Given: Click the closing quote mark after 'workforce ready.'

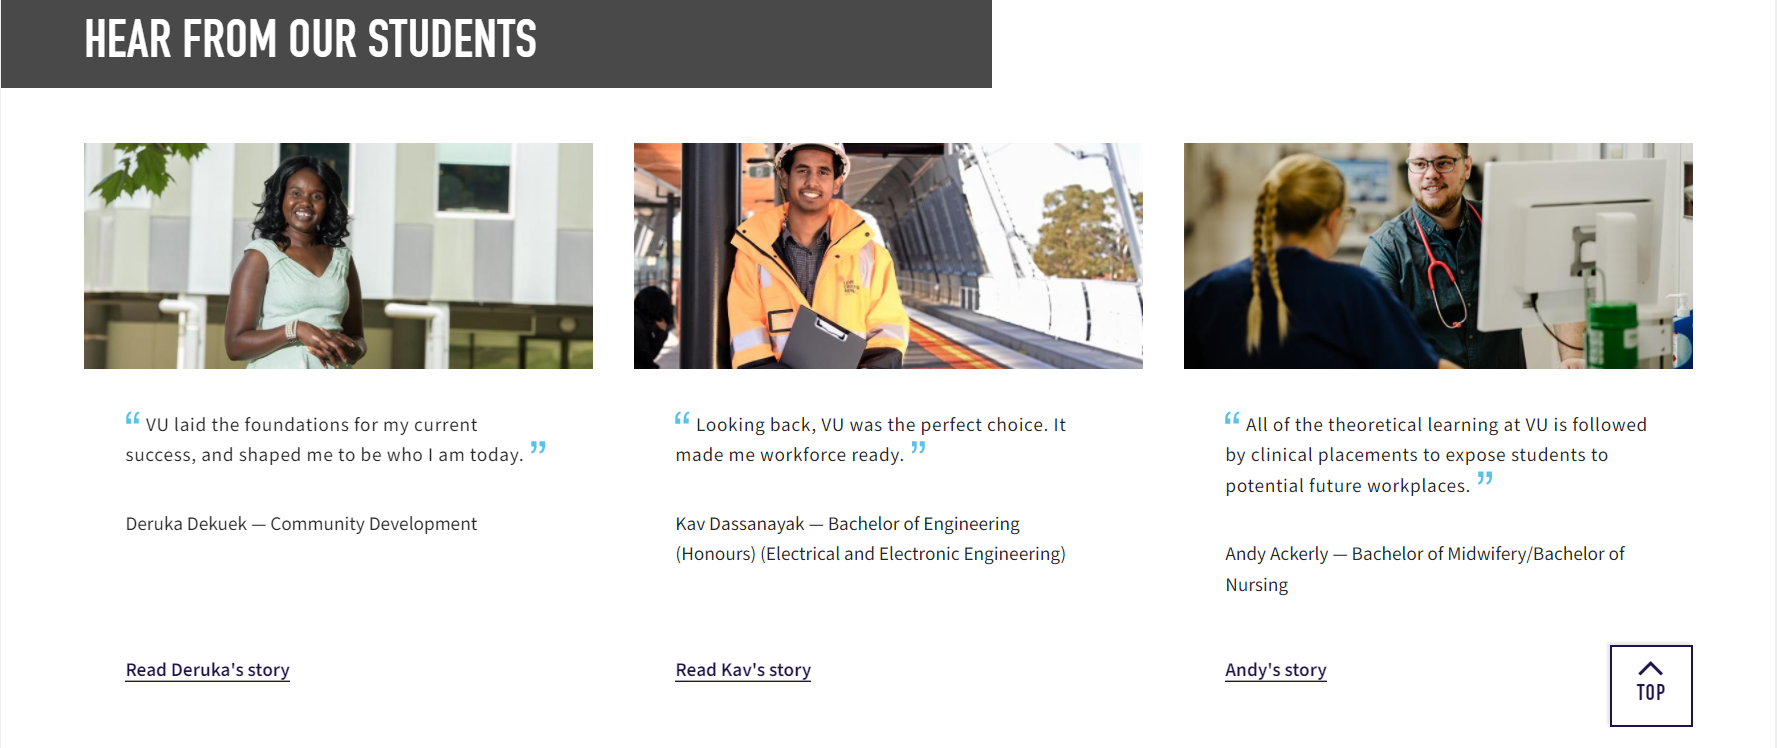Looking at the screenshot, I should (918, 448).
